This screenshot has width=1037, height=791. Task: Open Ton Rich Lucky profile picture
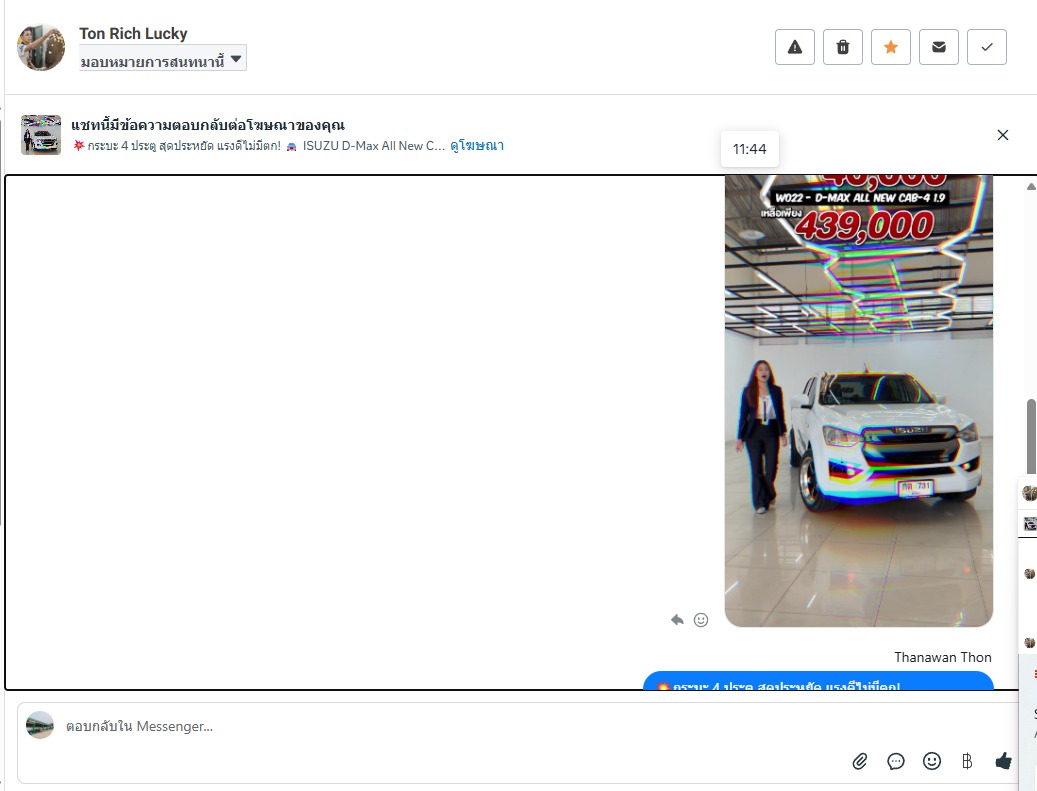tap(41, 48)
